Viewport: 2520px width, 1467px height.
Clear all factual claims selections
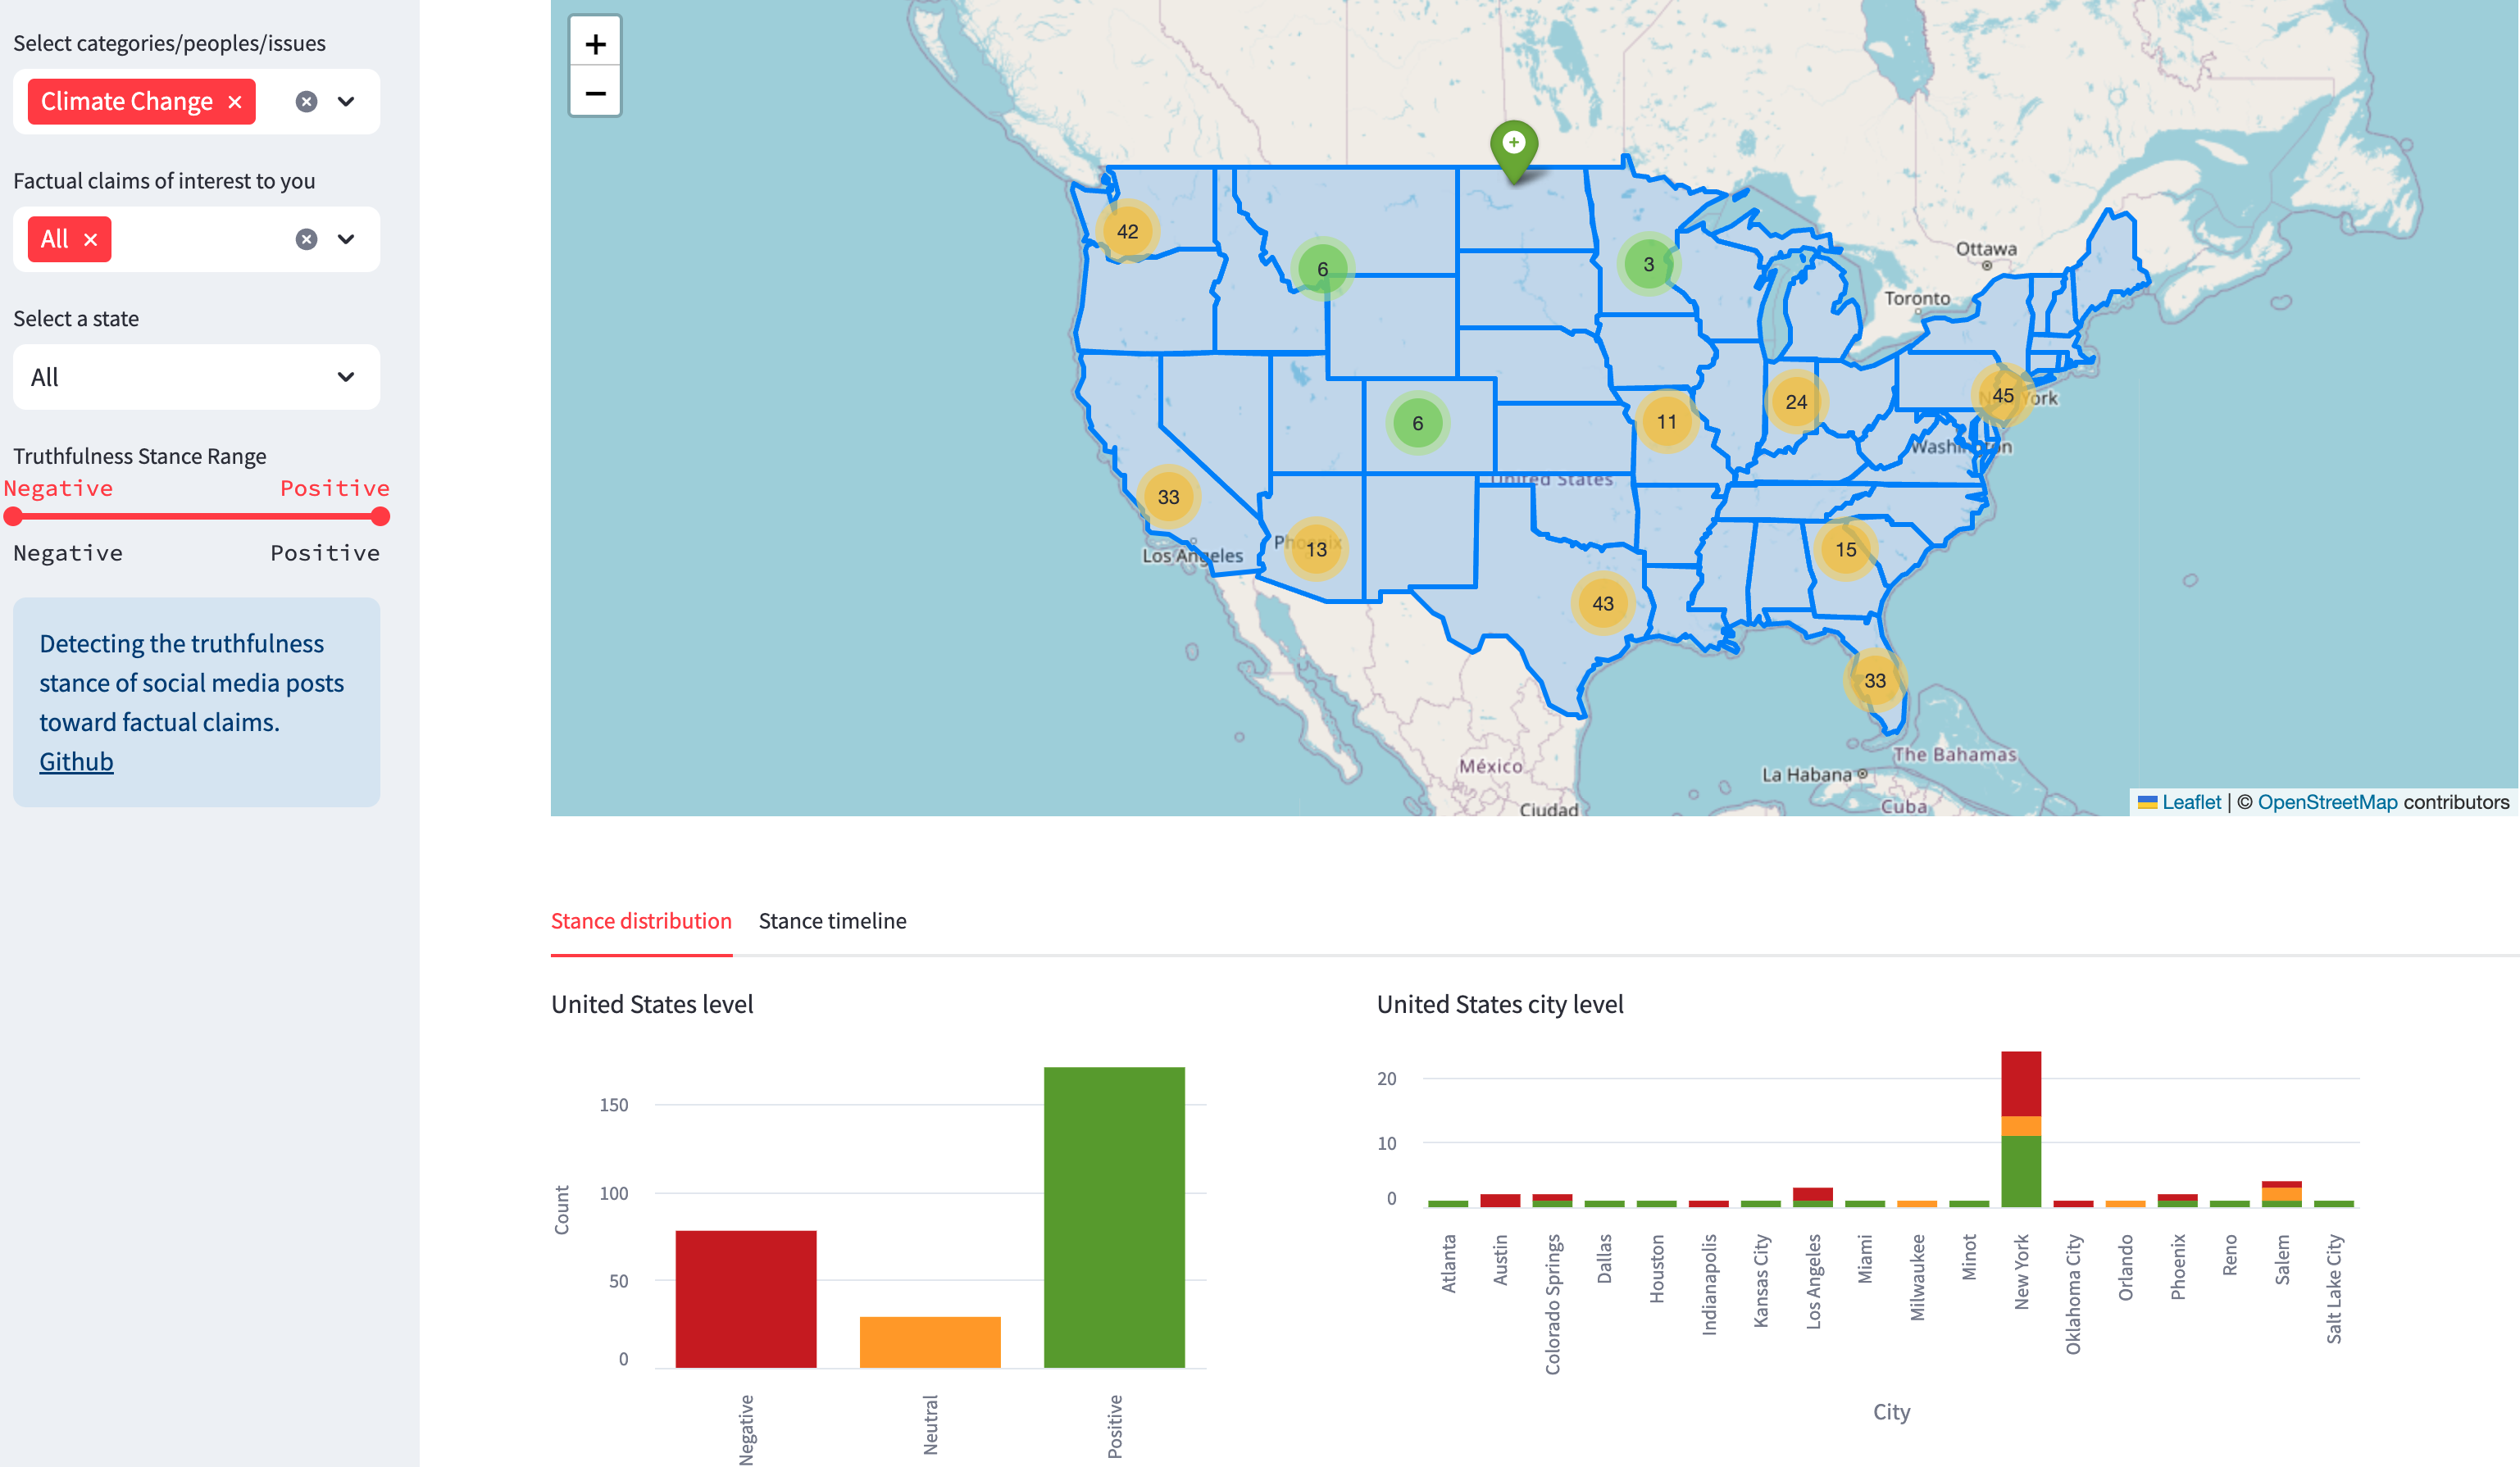[x=306, y=239]
